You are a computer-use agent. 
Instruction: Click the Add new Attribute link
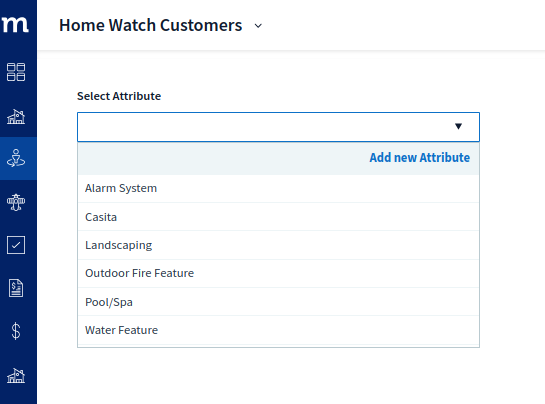pos(420,157)
